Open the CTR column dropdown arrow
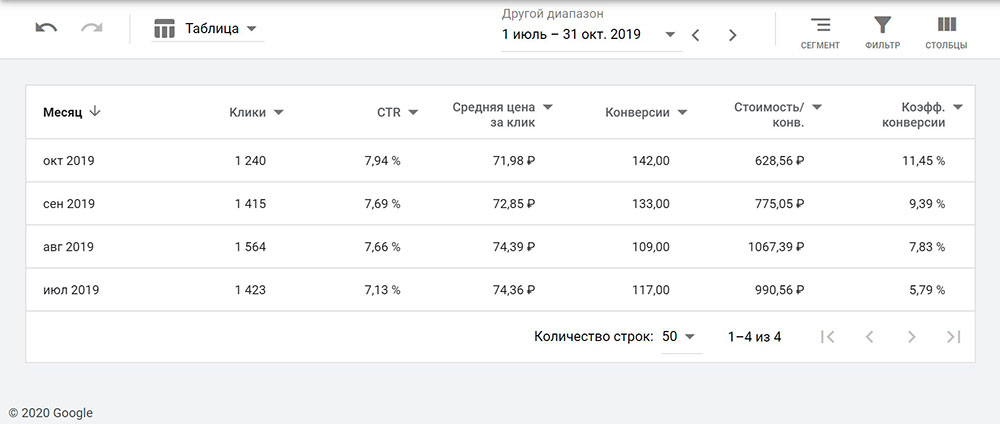The height and width of the screenshot is (424, 1000). point(413,113)
